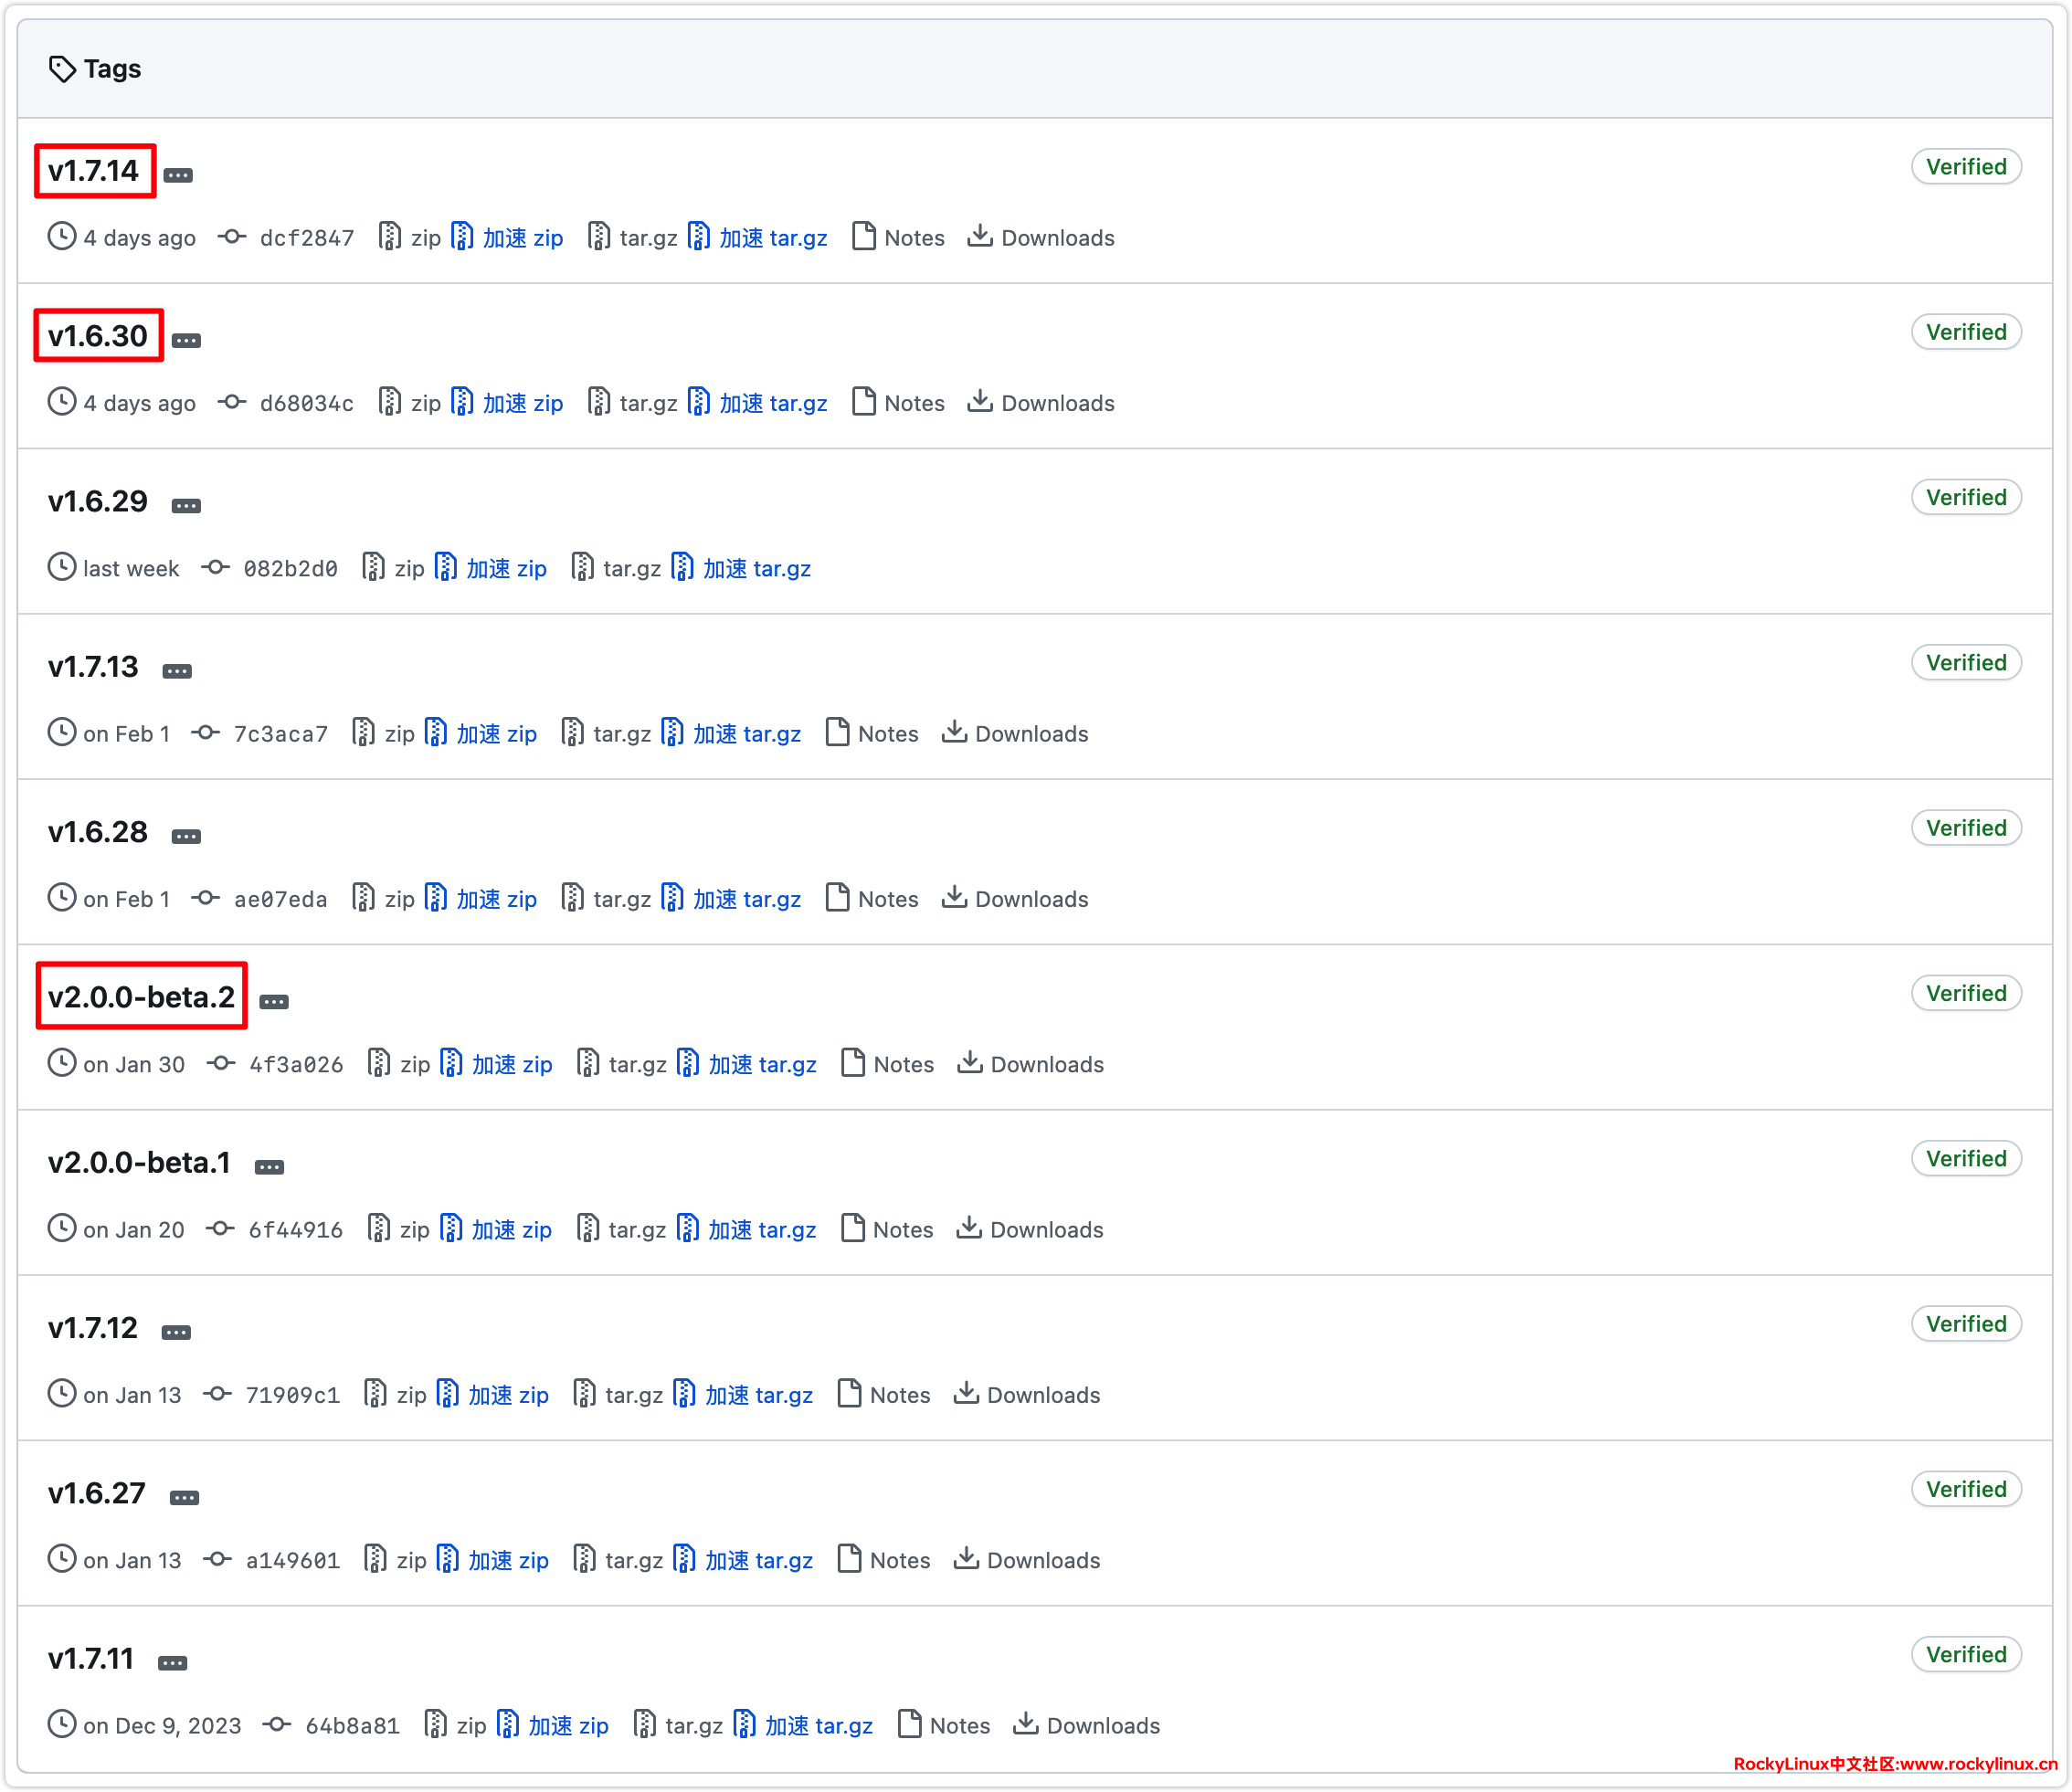Click the tag icon beside Tags heading
This screenshot has height=1792, width=2072.
(x=62, y=69)
